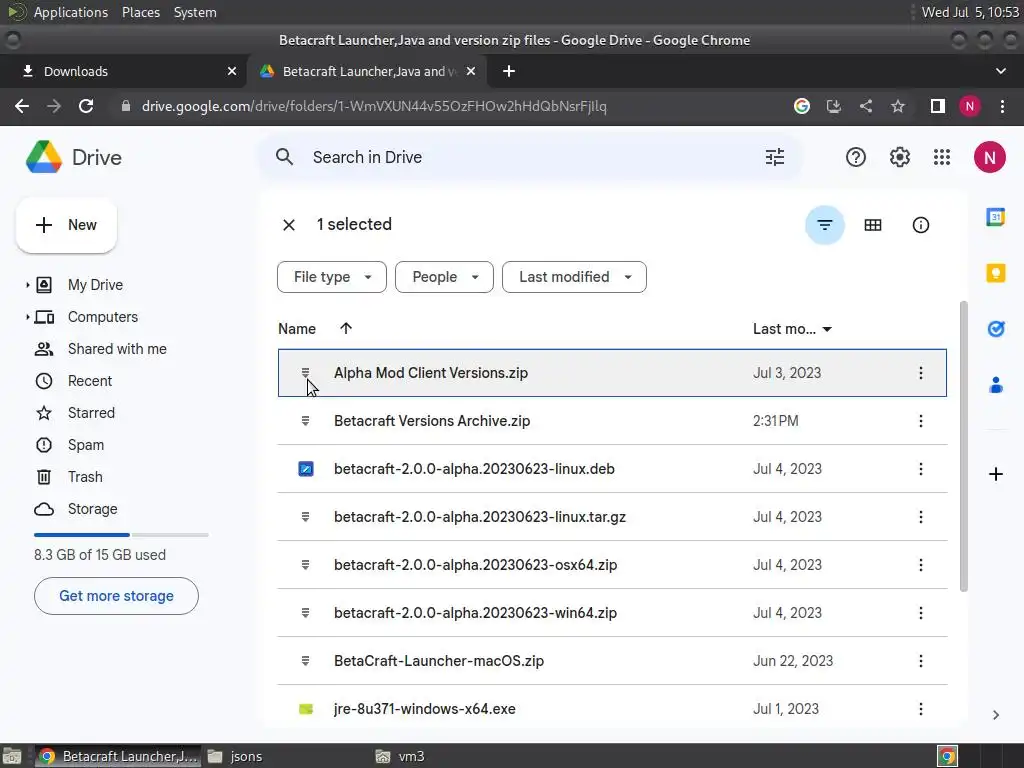Screen dimensions: 1024x768
Task: Select Betacraft Launcher Drive tab
Action: point(369,71)
